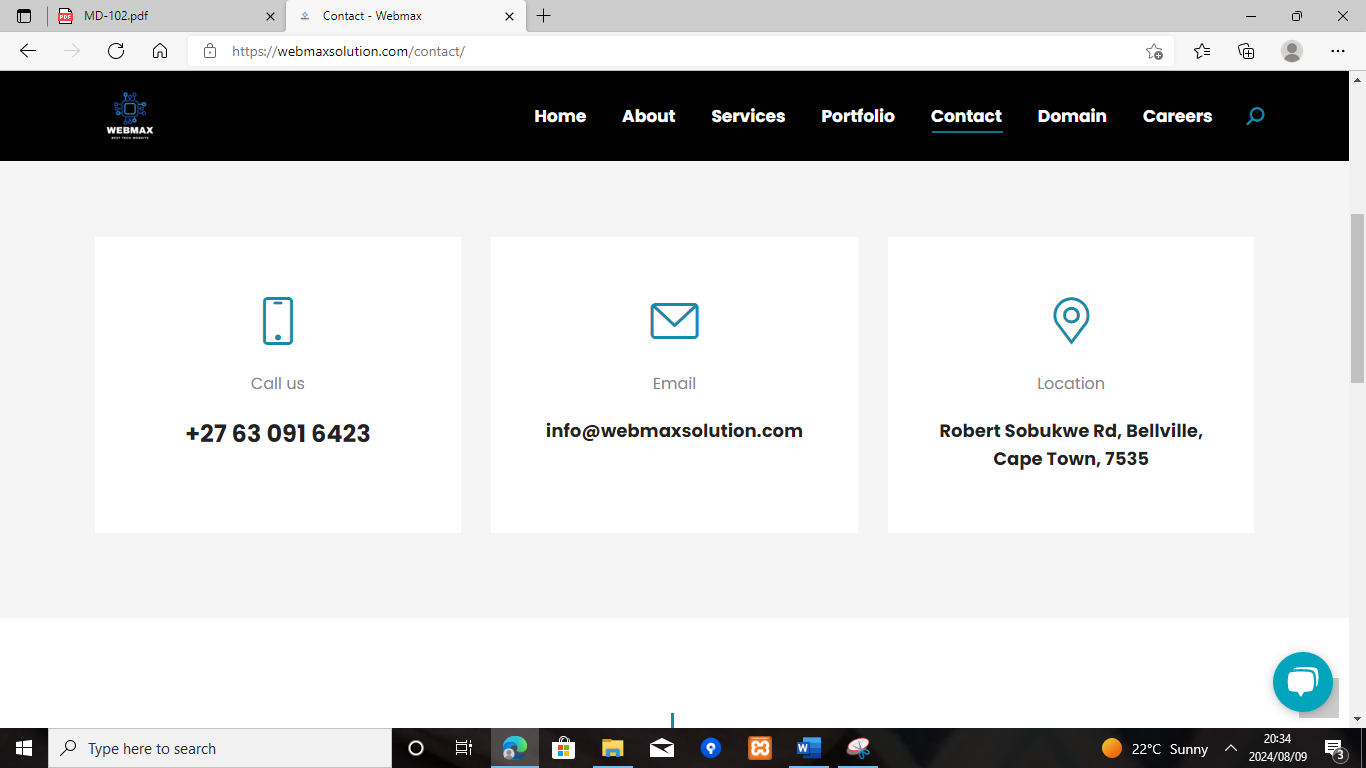Click the map pin icon above Location
Screen dimensions: 1366x768
tap(1071, 320)
